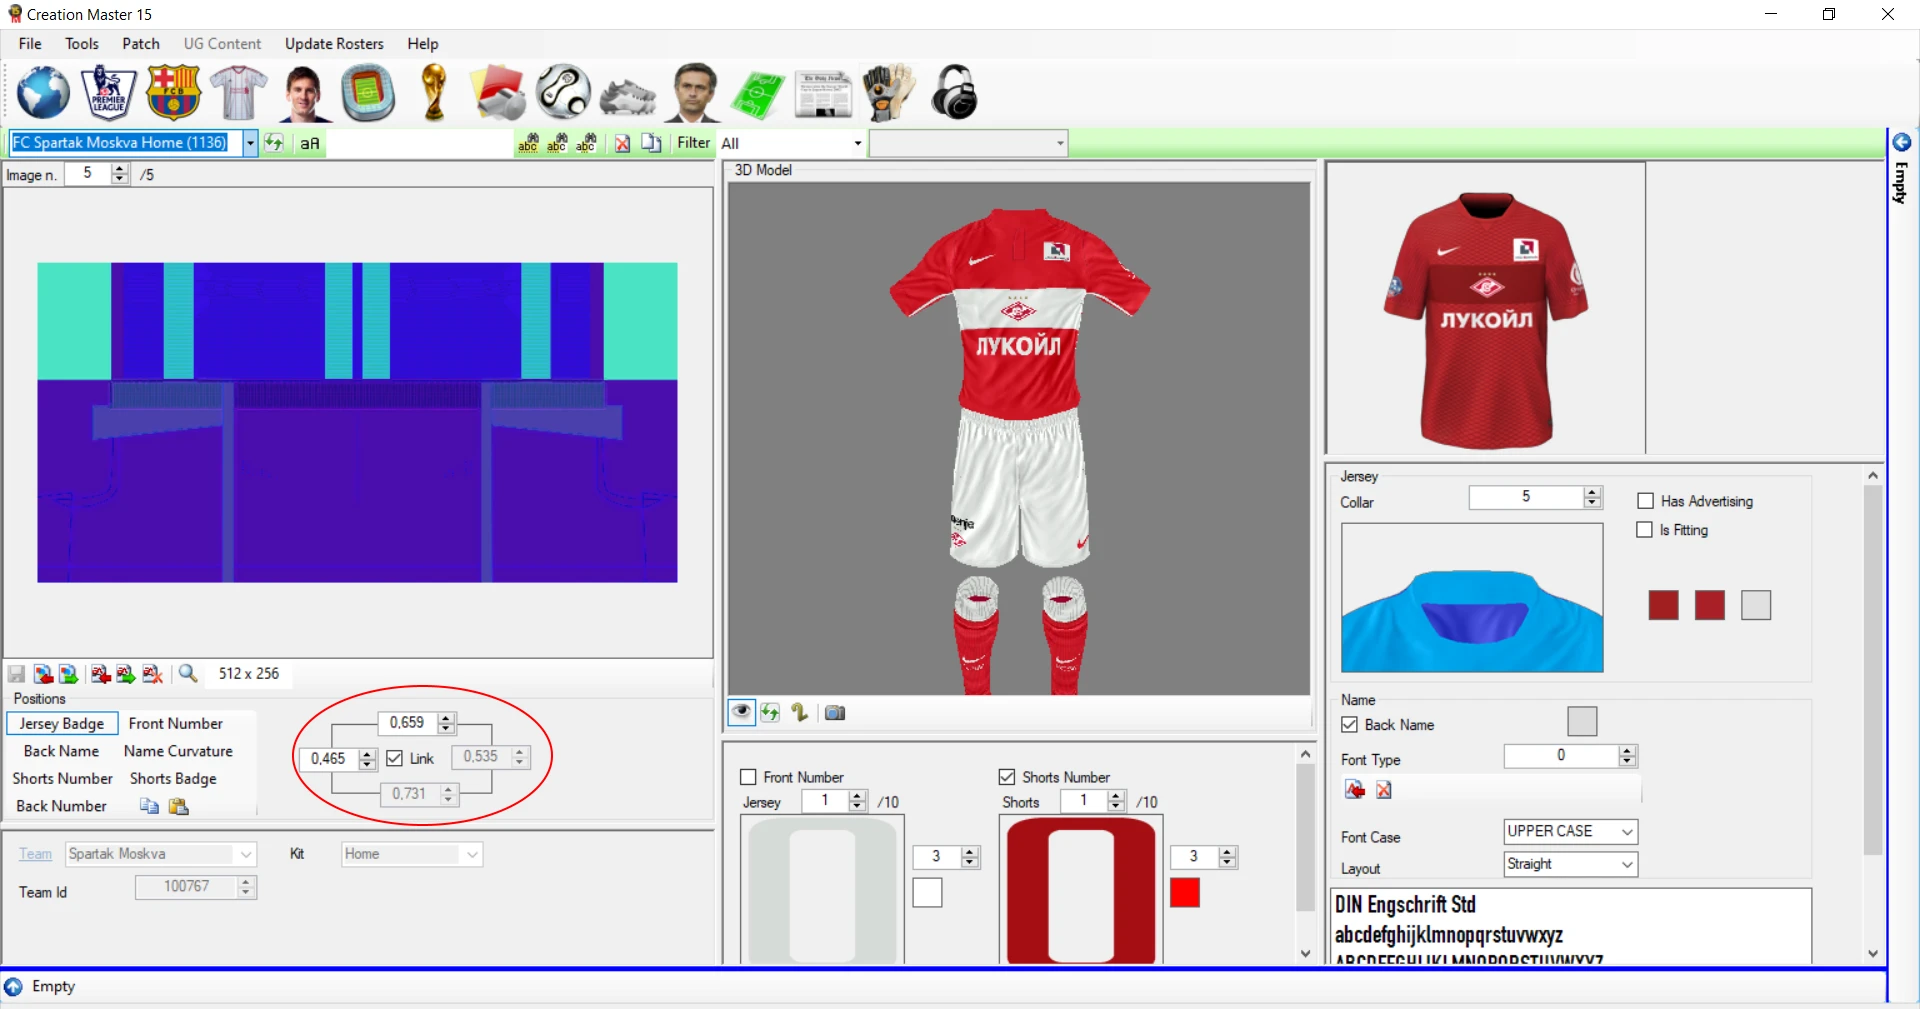This screenshot has height=1009, width=1920.
Task: Open the Player editor face icon
Action: pyautogui.click(x=303, y=93)
